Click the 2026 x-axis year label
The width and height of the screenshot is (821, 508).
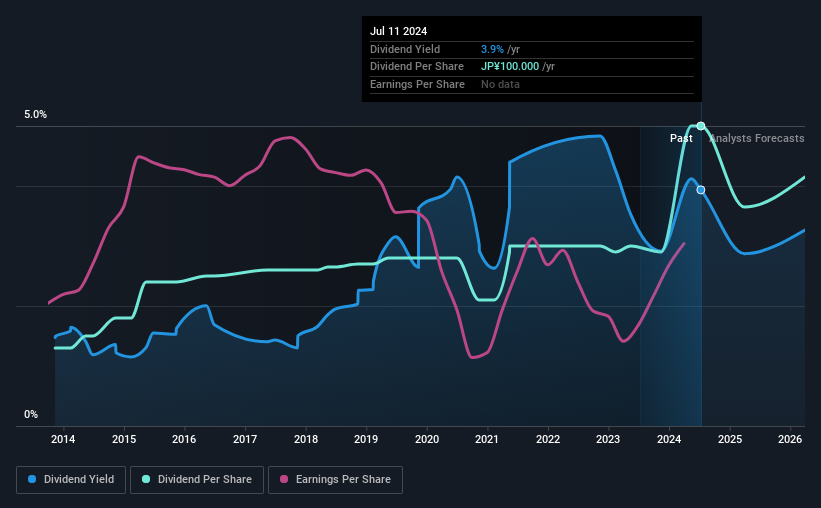coord(790,439)
